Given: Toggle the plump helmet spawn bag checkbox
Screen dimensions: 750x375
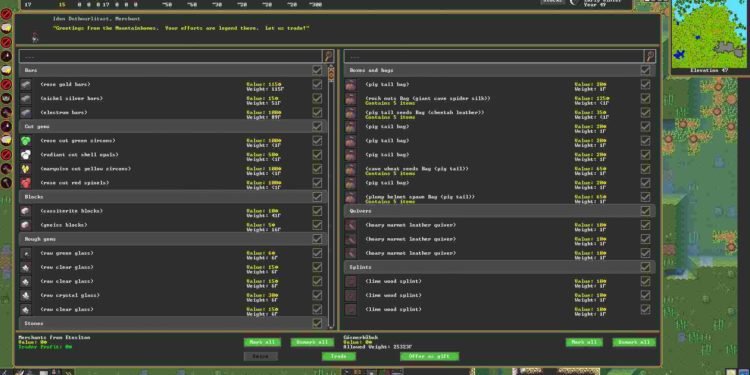Looking at the screenshot, I should pos(645,197).
